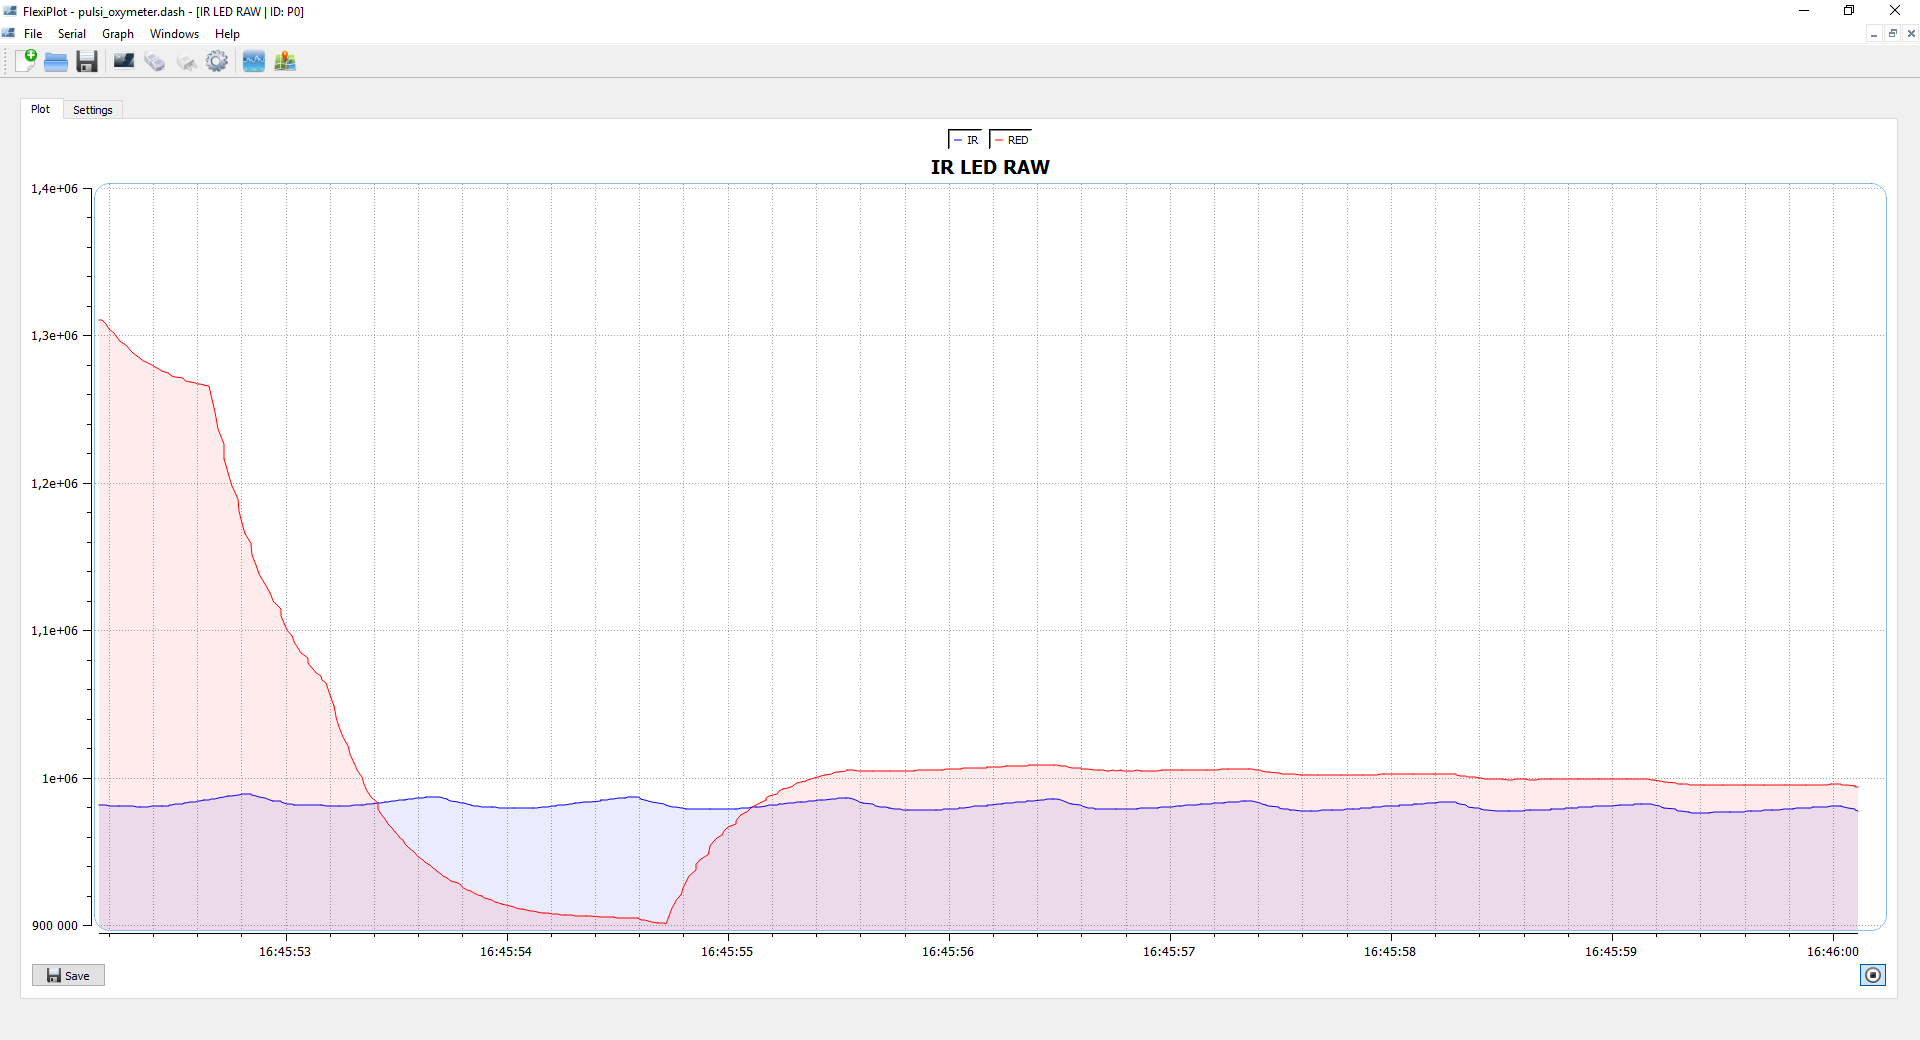1920x1040 pixels.
Task: Click the Save button below the plot
Action: pos(68,976)
